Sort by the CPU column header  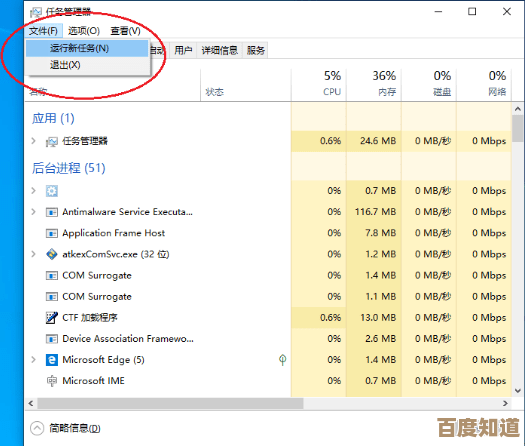[319, 84]
